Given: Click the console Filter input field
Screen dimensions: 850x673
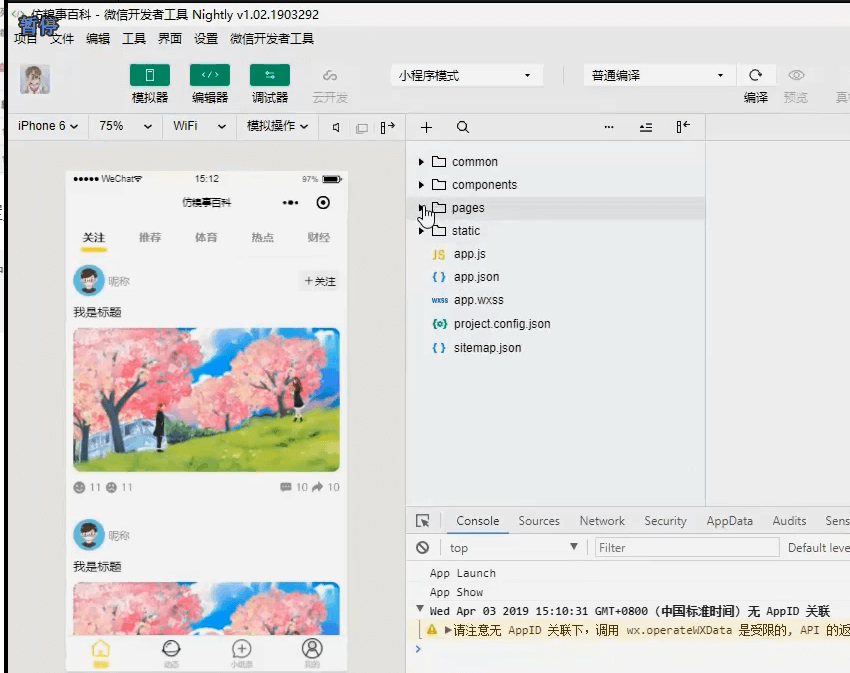Looking at the screenshot, I should [687, 548].
